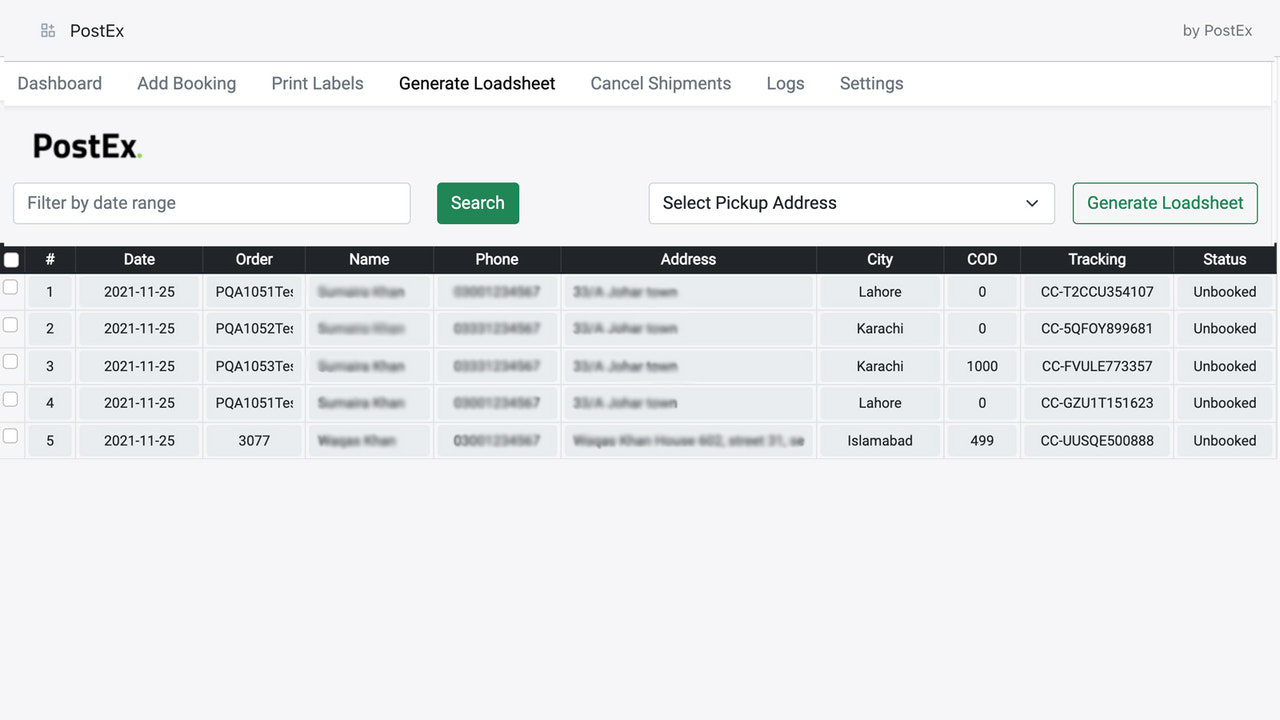Check the checkbox for row 1
This screenshot has height=720, width=1280.
pos(11,287)
